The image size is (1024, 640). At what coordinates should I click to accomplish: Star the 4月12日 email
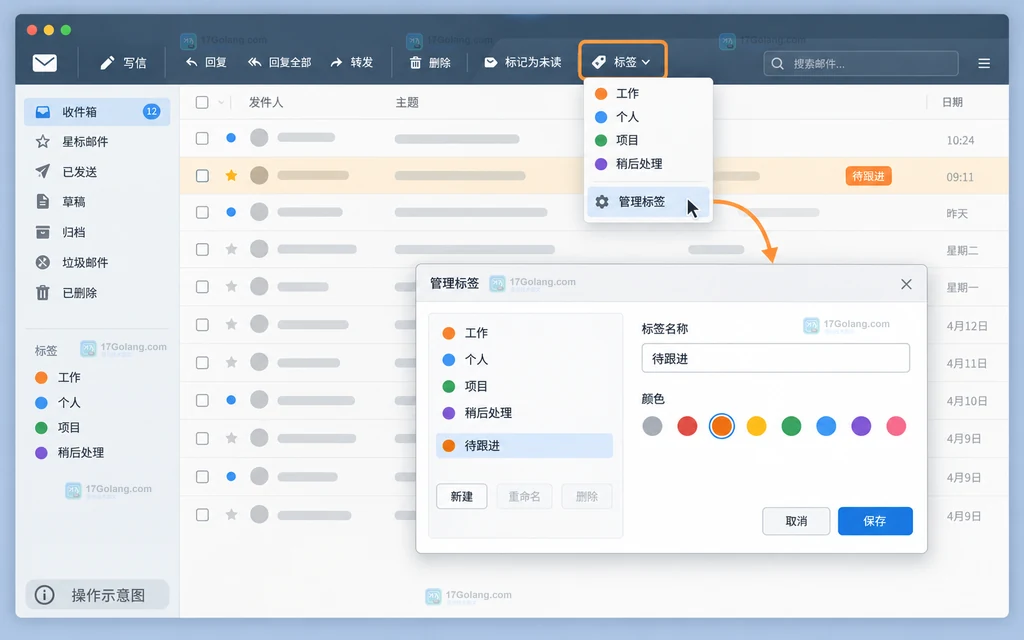point(231,324)
